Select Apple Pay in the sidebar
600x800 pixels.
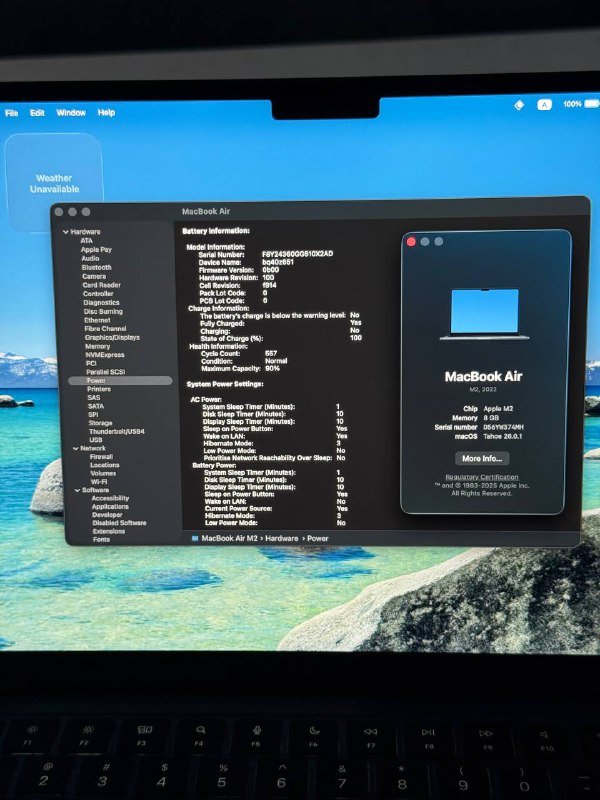pos(96,249)
